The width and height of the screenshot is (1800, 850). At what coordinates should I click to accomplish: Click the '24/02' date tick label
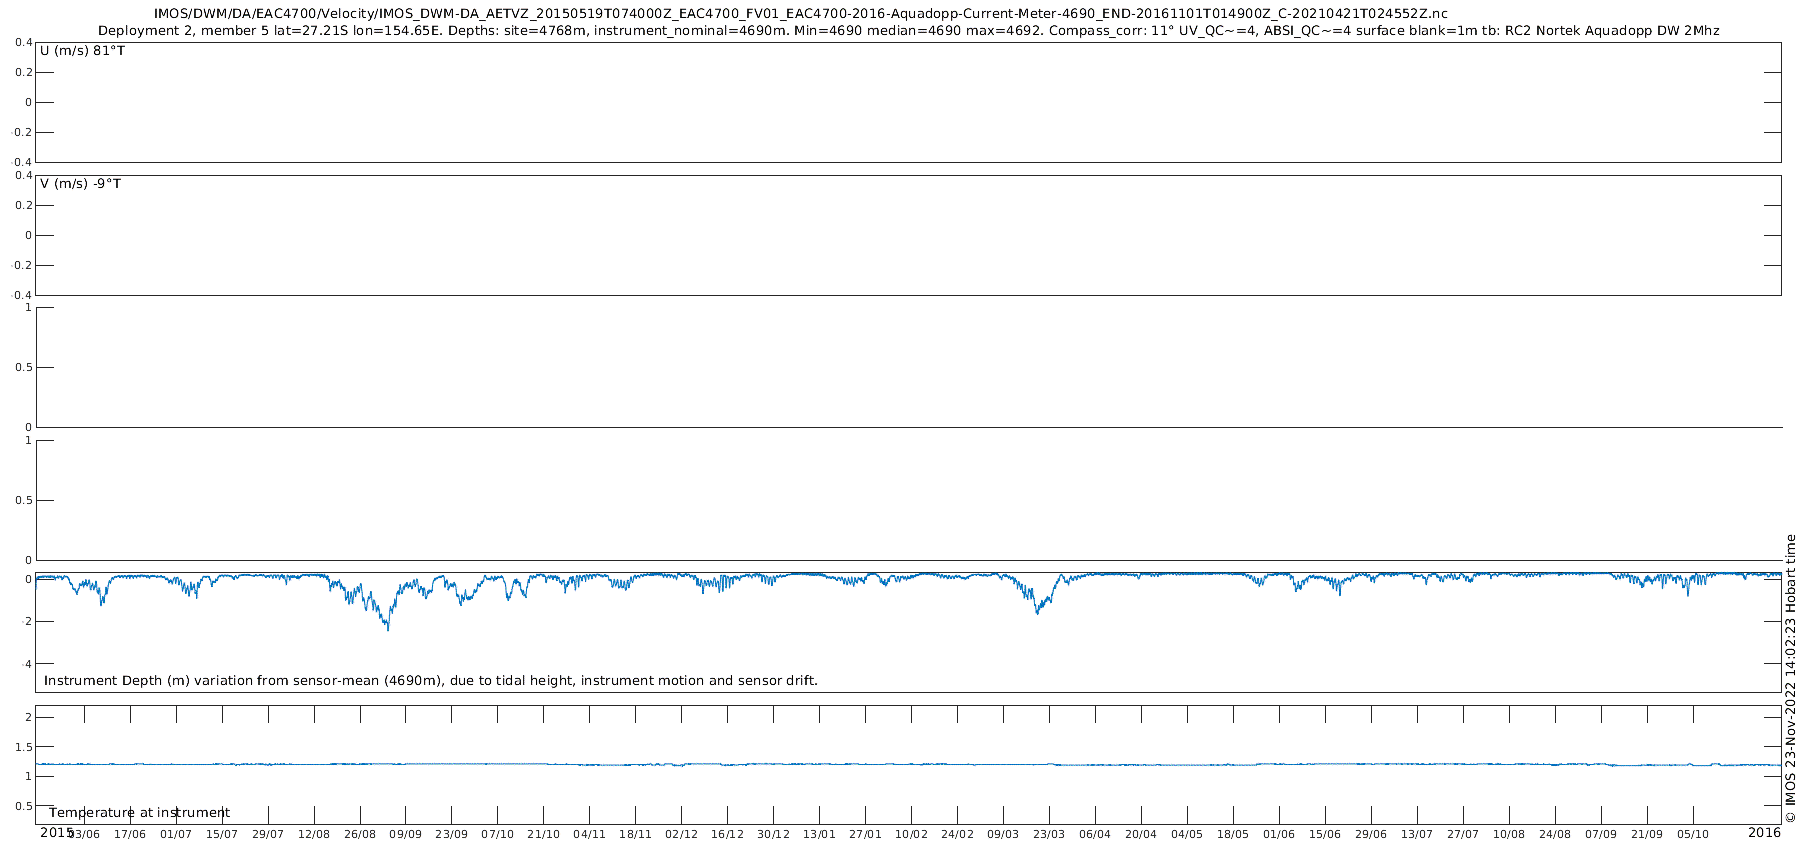[958, 834]
